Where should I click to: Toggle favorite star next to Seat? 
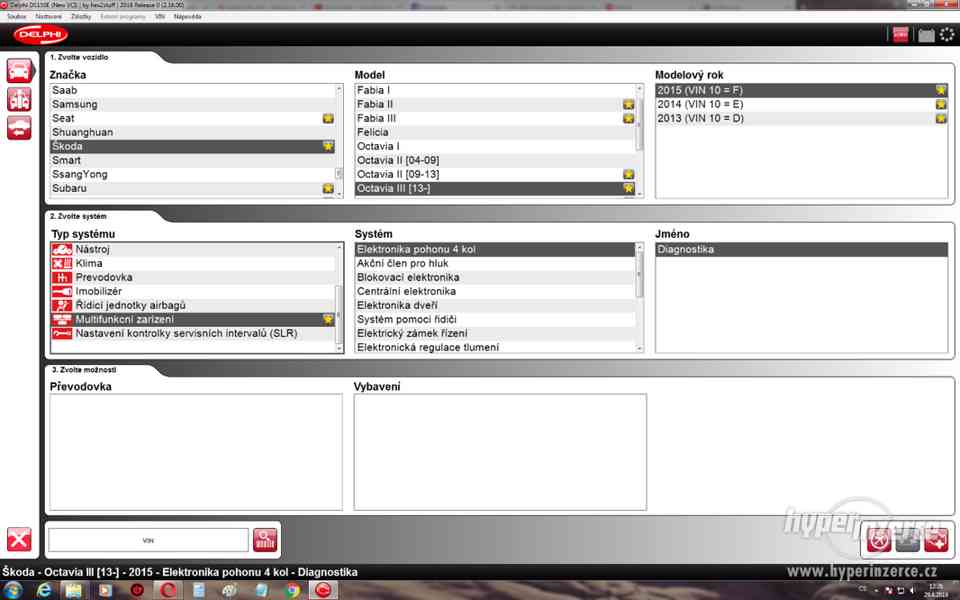click(x=328, y=118)
